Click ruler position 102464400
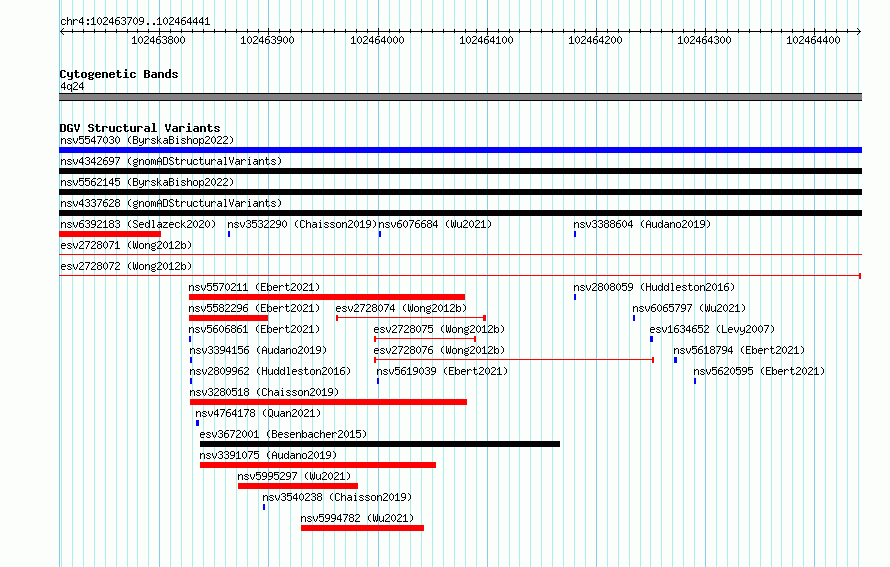The image size is (890, 567). point(813,40)
